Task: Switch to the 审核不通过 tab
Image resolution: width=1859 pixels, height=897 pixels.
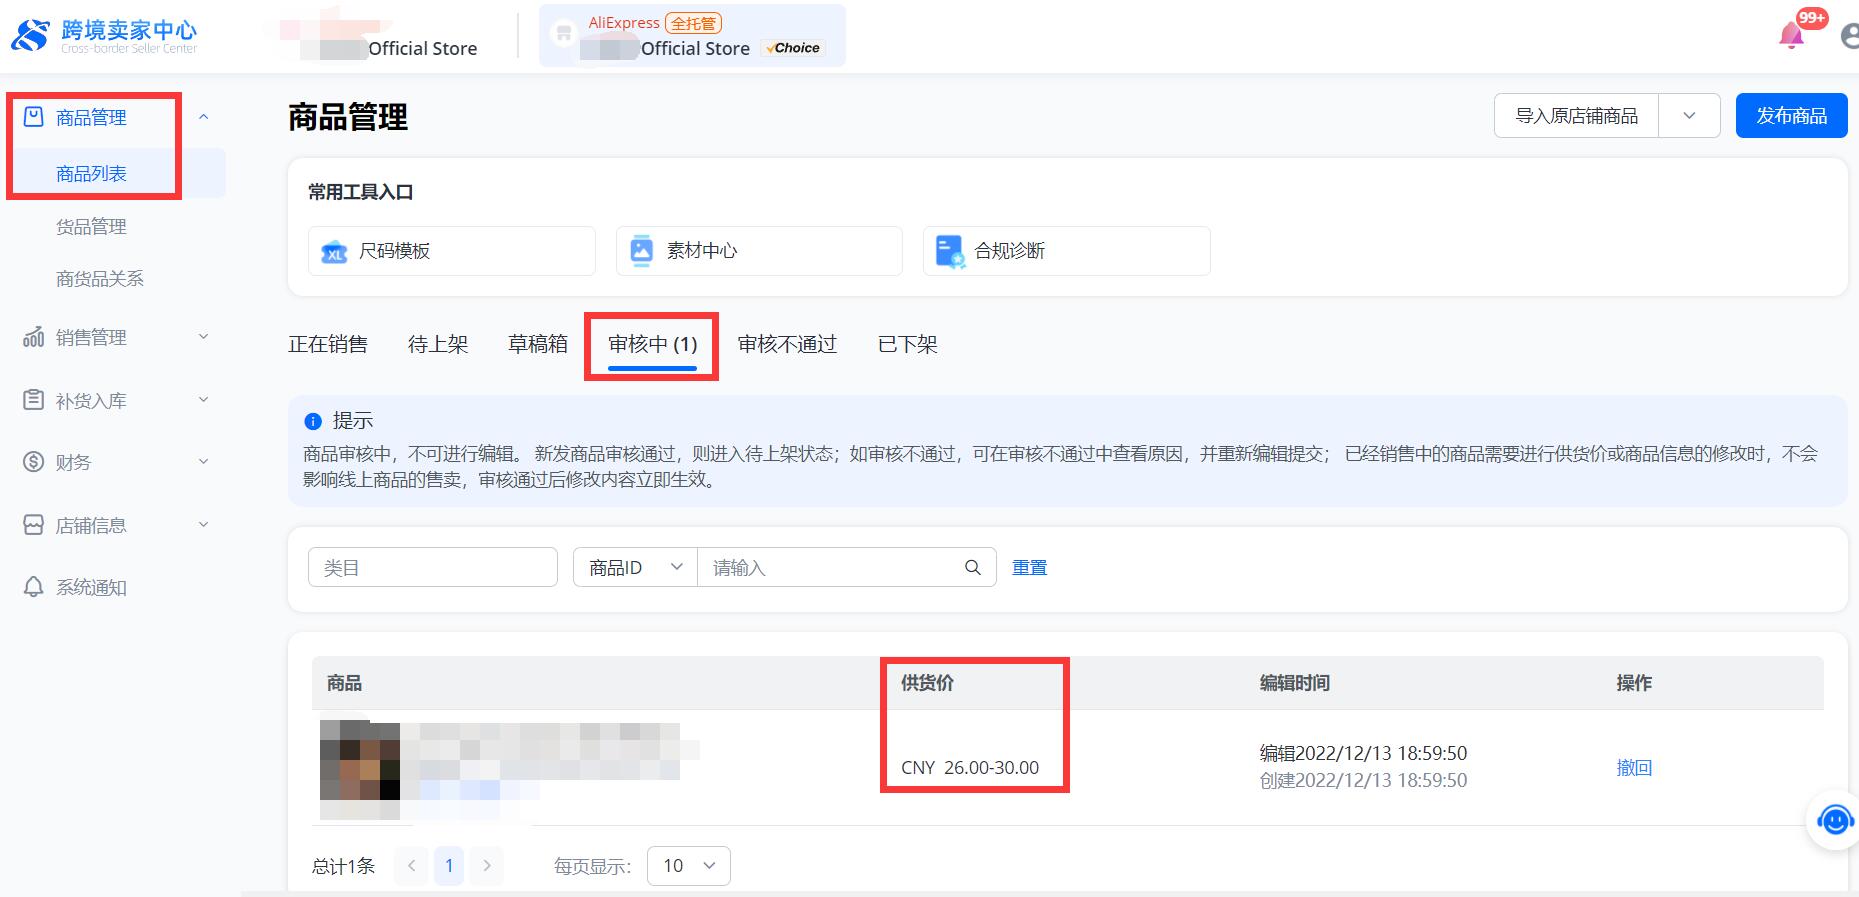Action: (x=787, y=345)
